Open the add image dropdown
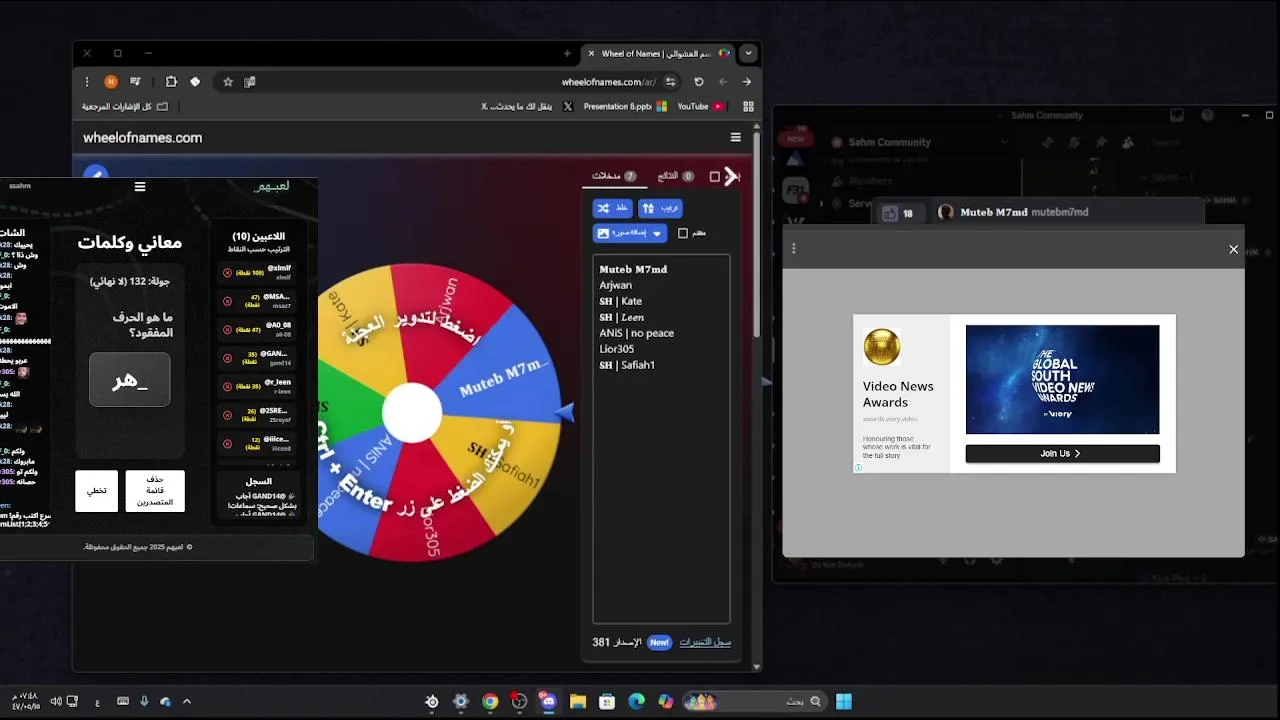1280x720 pixels. (630, 233)
